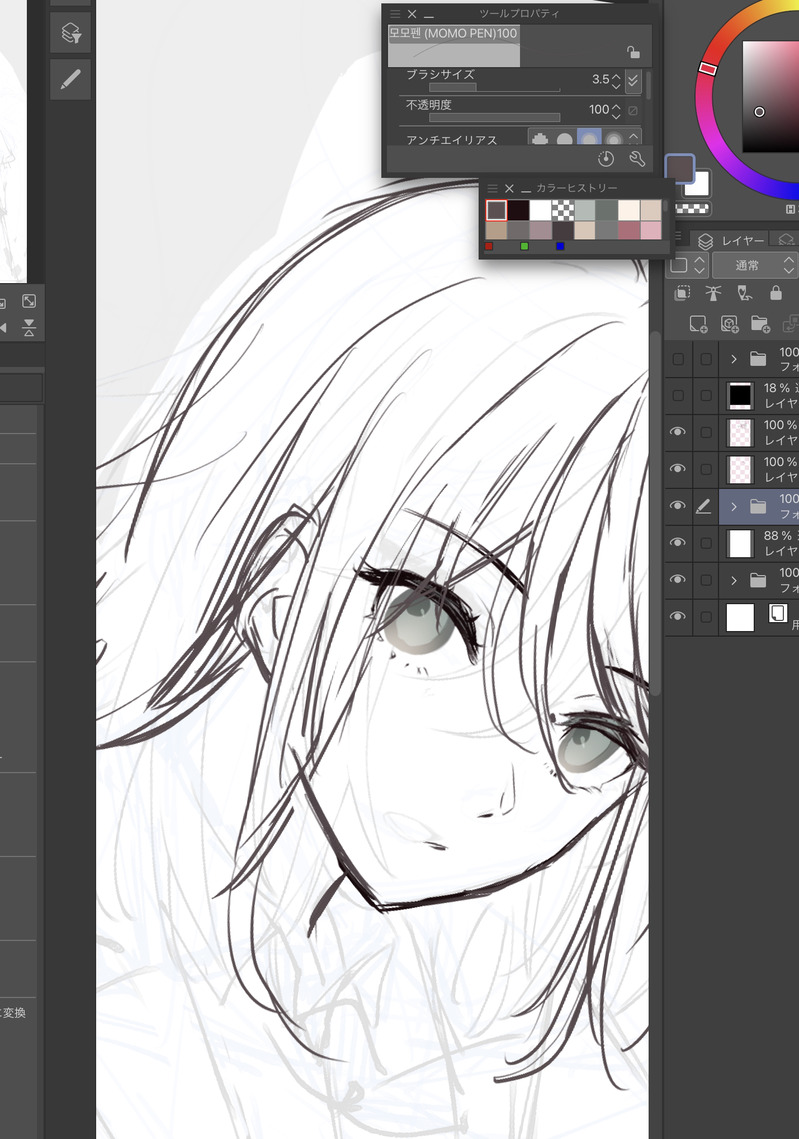
Task: Open sub tool detail wrench icon
Action: tap(637, 158)
